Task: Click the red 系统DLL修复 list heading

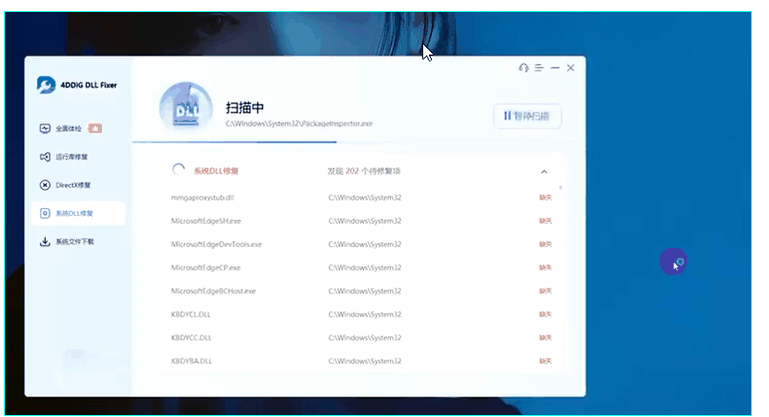Action: point(216,171)
